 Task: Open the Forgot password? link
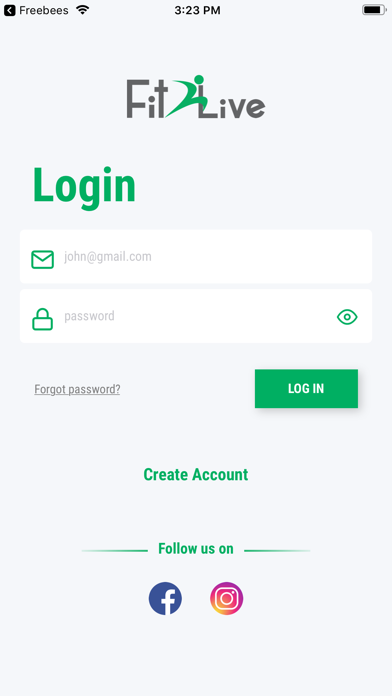(77, 389)
